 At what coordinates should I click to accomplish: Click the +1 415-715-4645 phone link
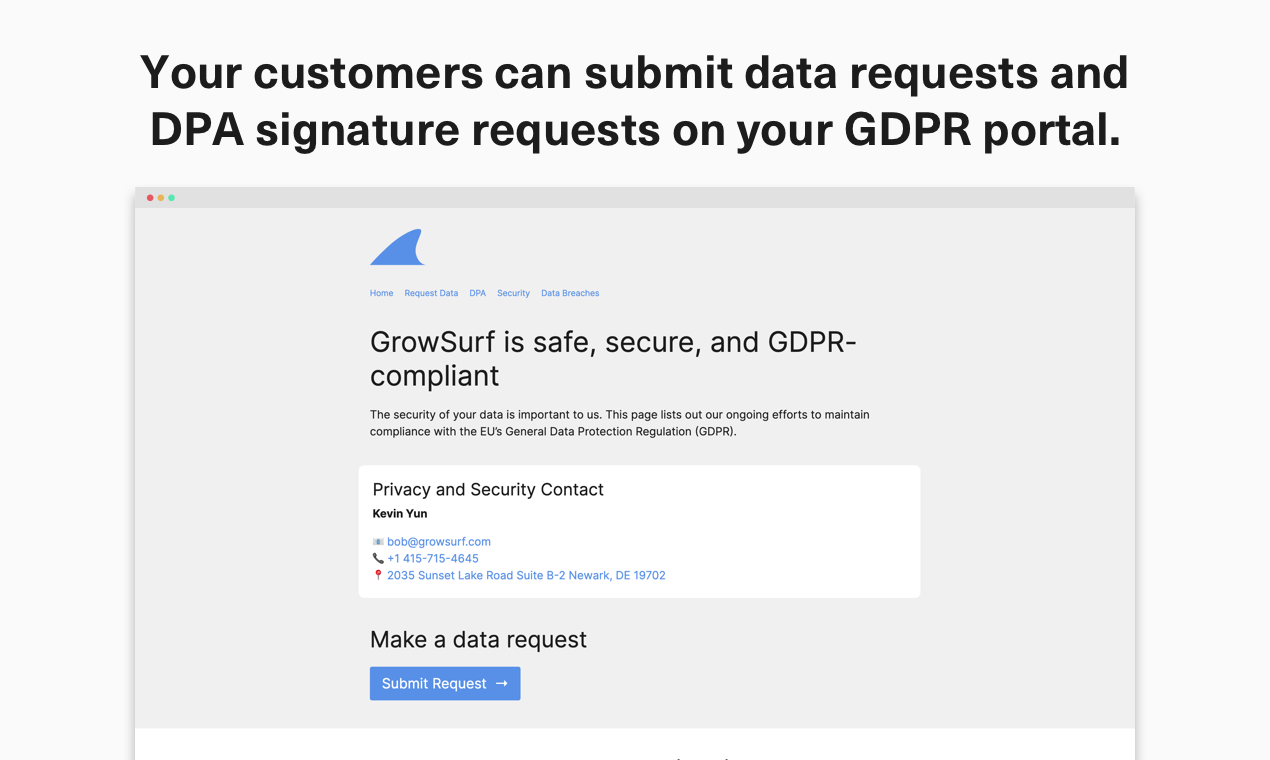(433, 559)
